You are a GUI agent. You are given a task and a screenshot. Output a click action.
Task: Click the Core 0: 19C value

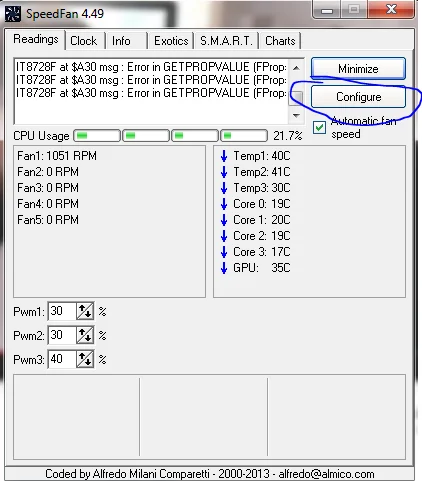(262, 204)
